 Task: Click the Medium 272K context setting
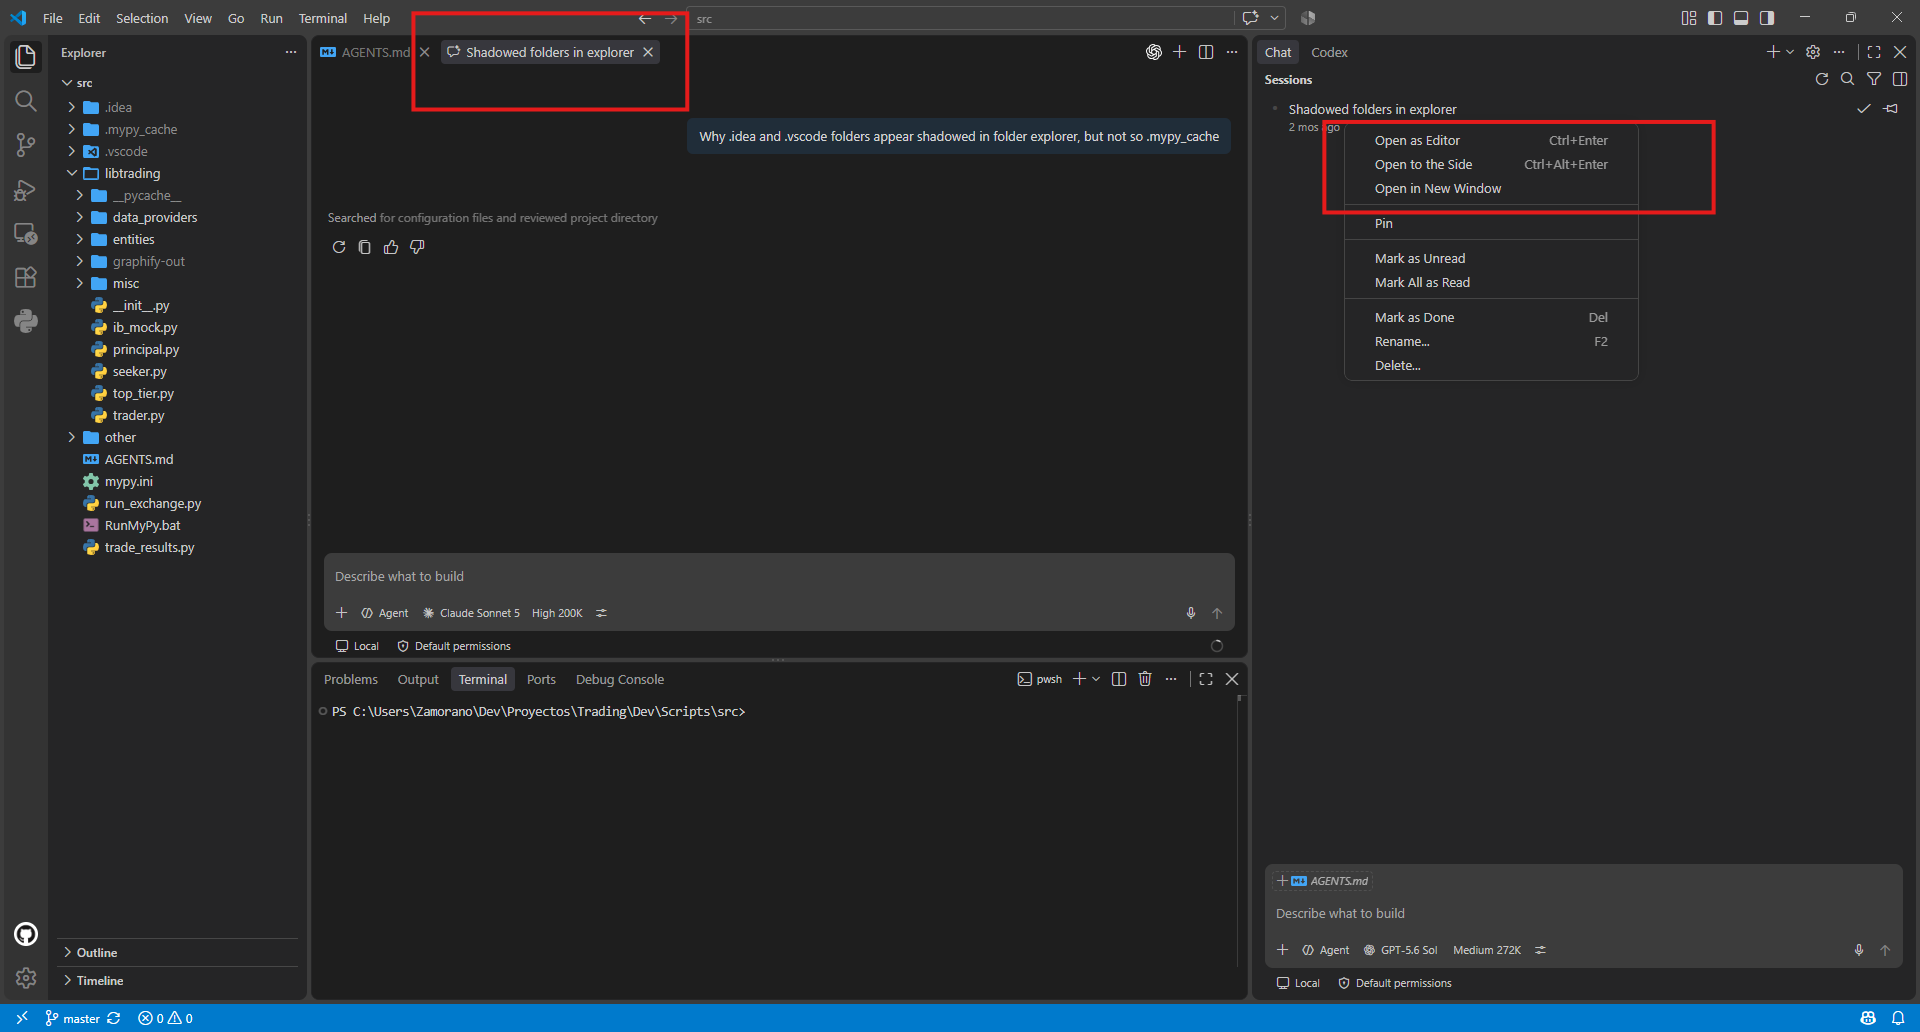tap(1486, 950)
